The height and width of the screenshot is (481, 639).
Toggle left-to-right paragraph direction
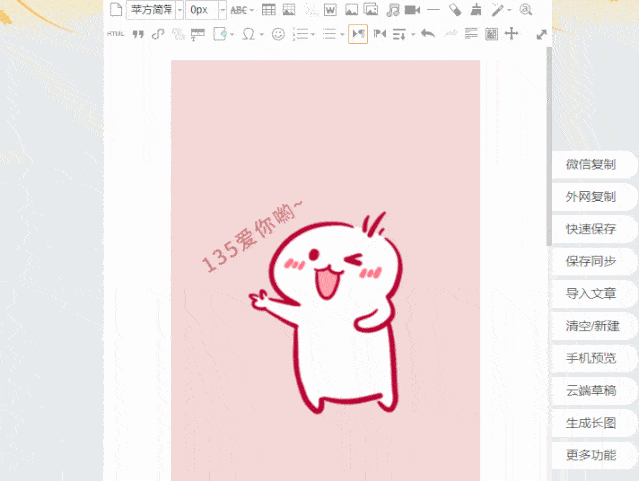tap(357, 34)
